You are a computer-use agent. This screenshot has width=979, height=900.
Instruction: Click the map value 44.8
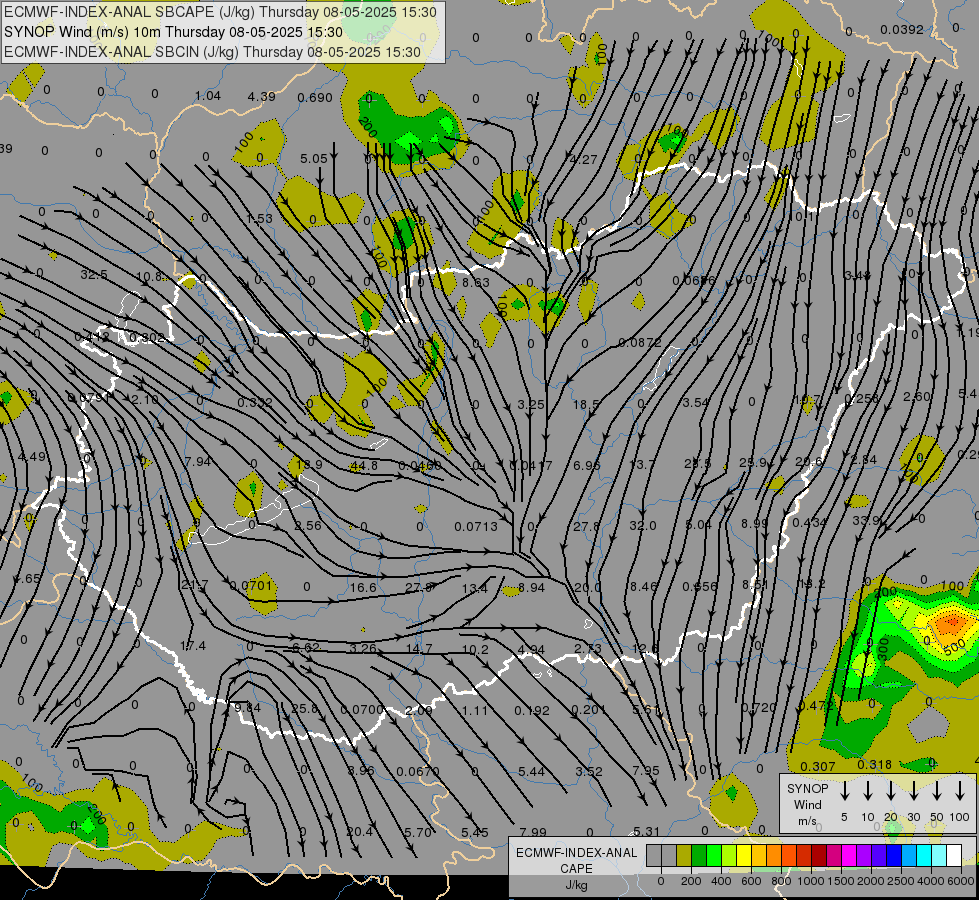pyautogui.click(x=364, y=465)
